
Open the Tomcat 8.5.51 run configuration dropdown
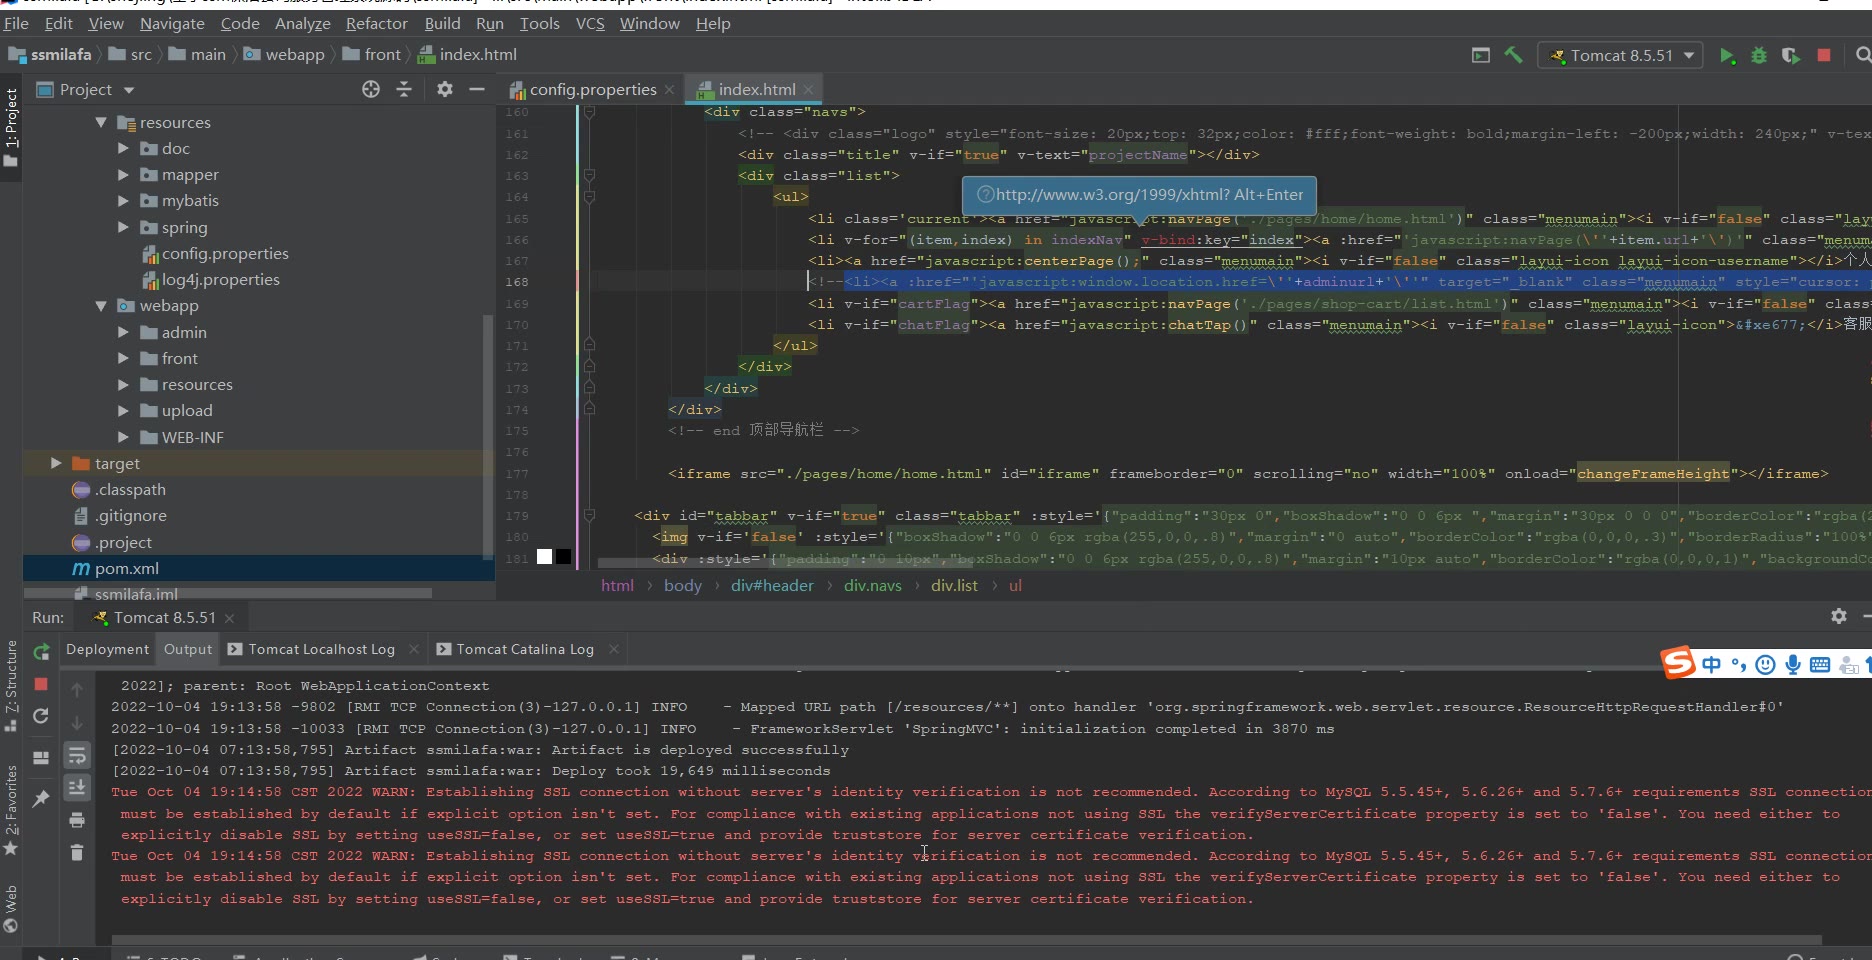[x=1620, y=56]
